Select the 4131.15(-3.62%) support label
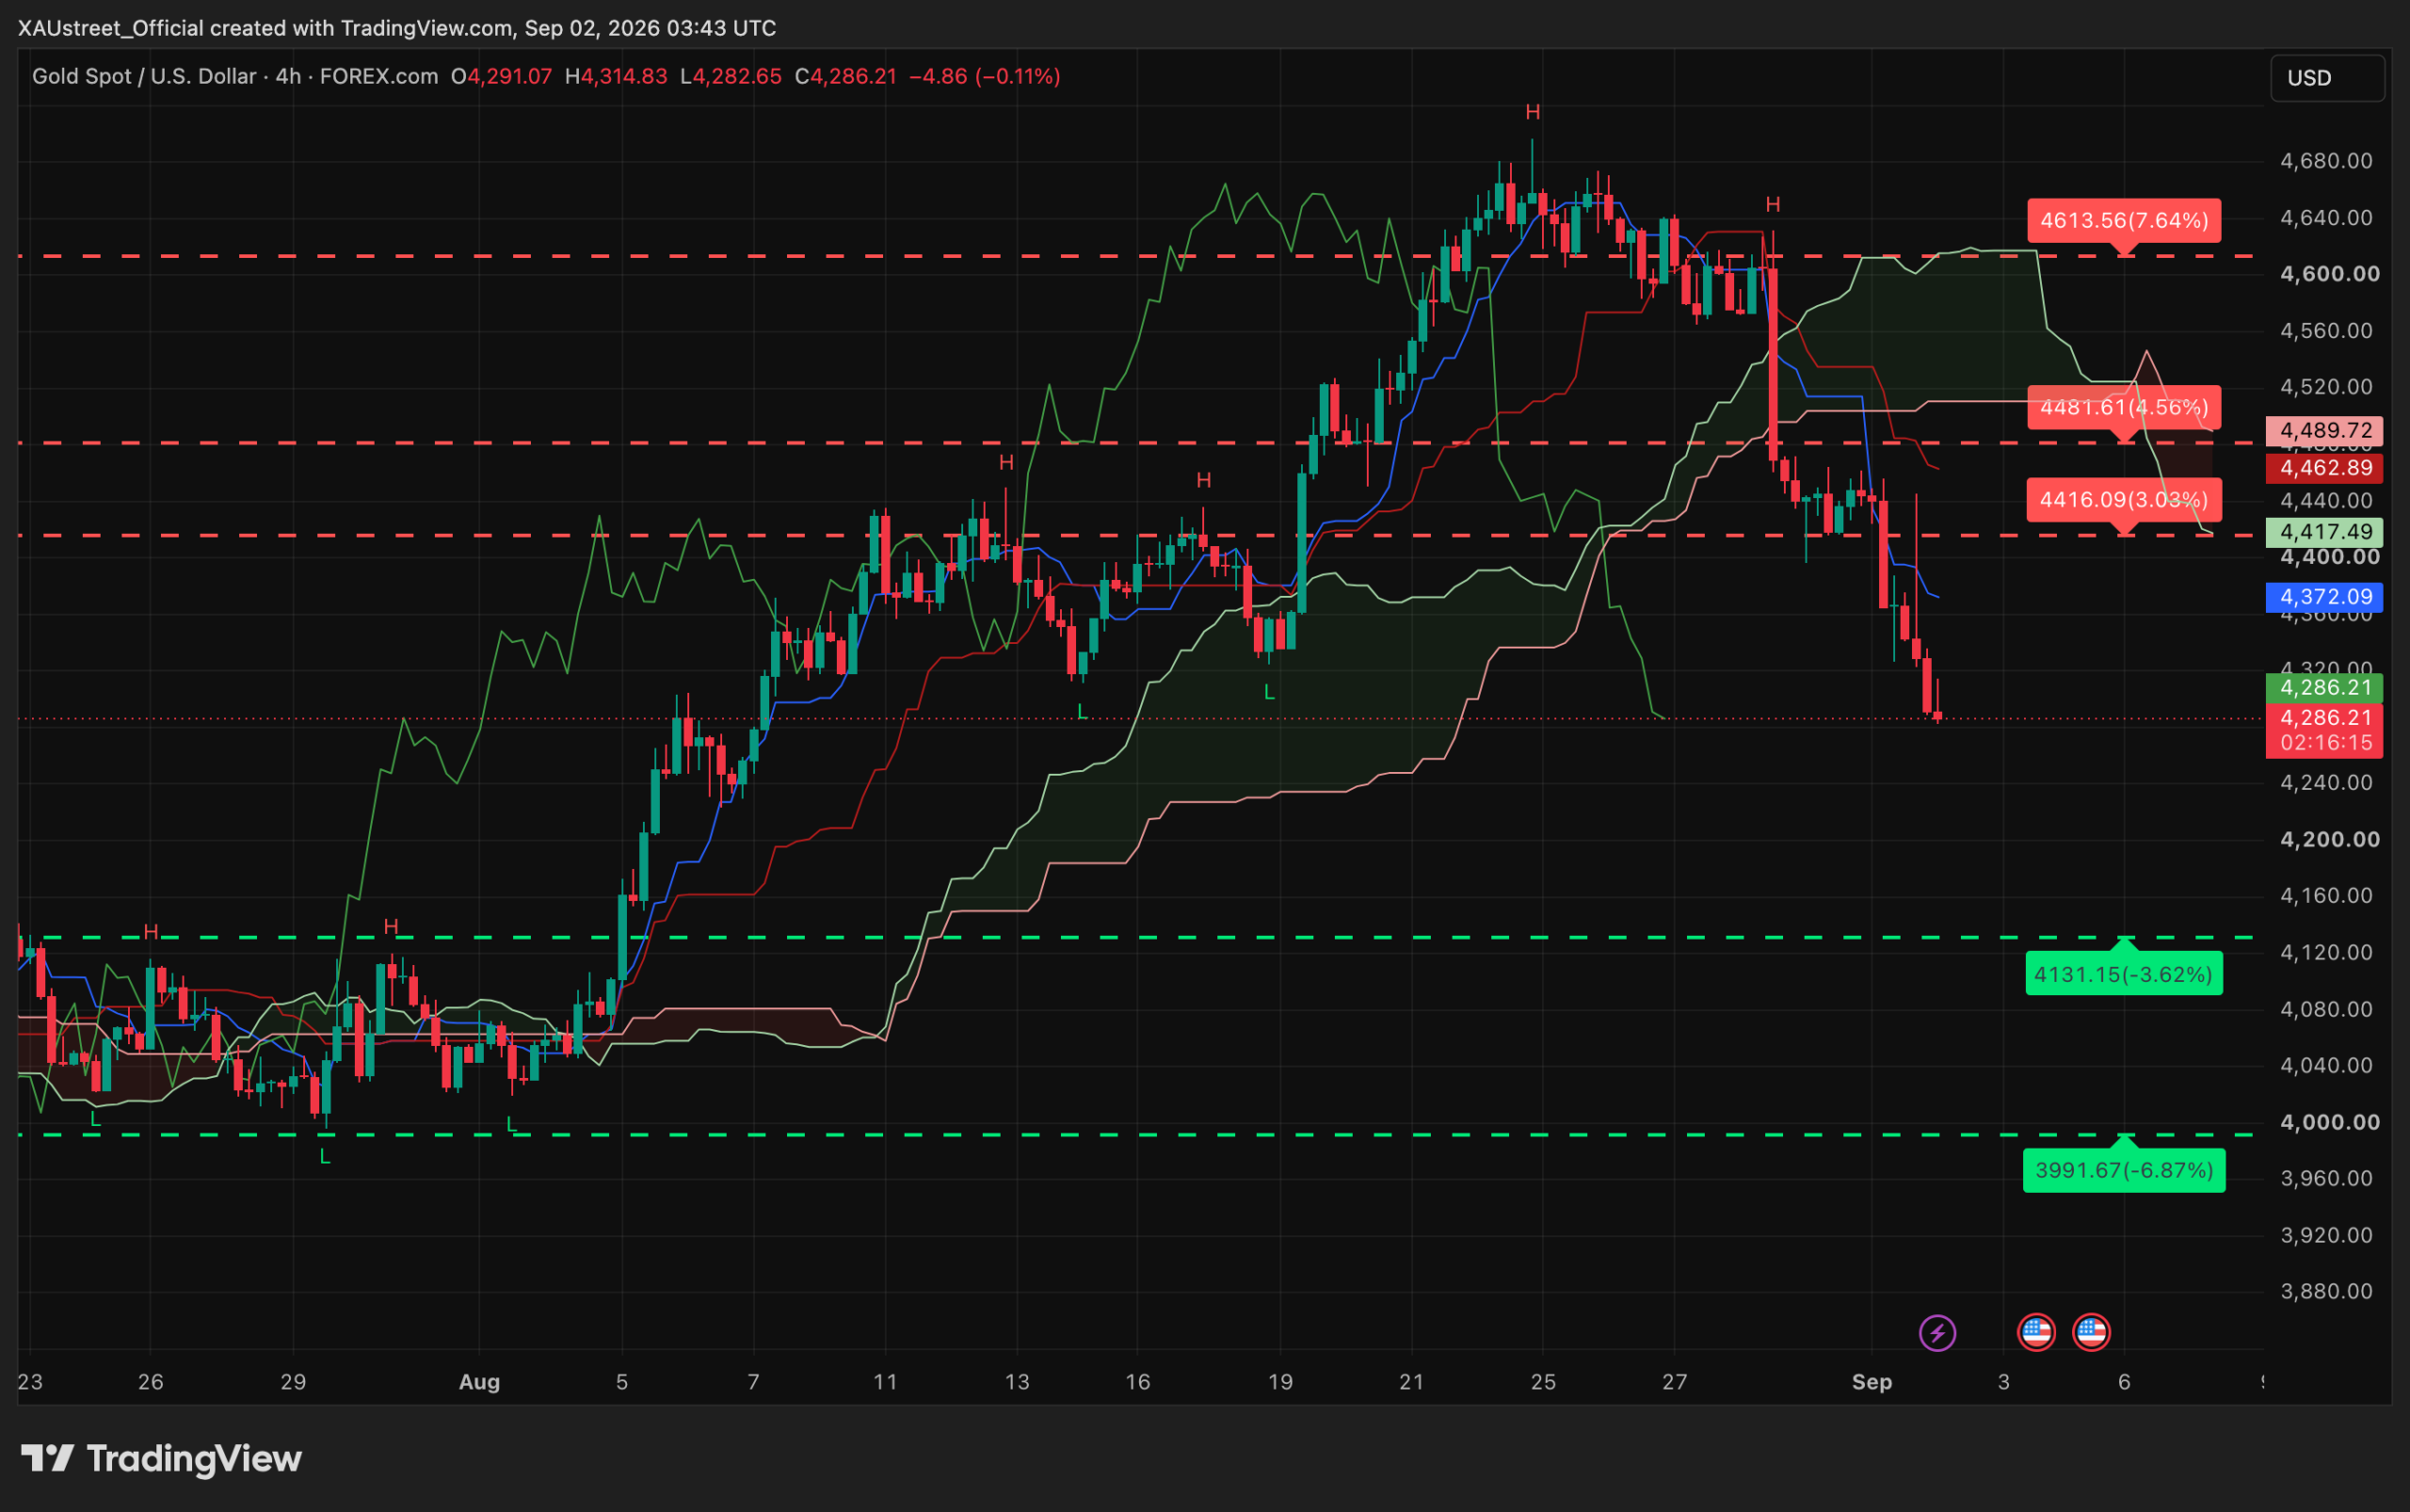 pos(2124,974)
